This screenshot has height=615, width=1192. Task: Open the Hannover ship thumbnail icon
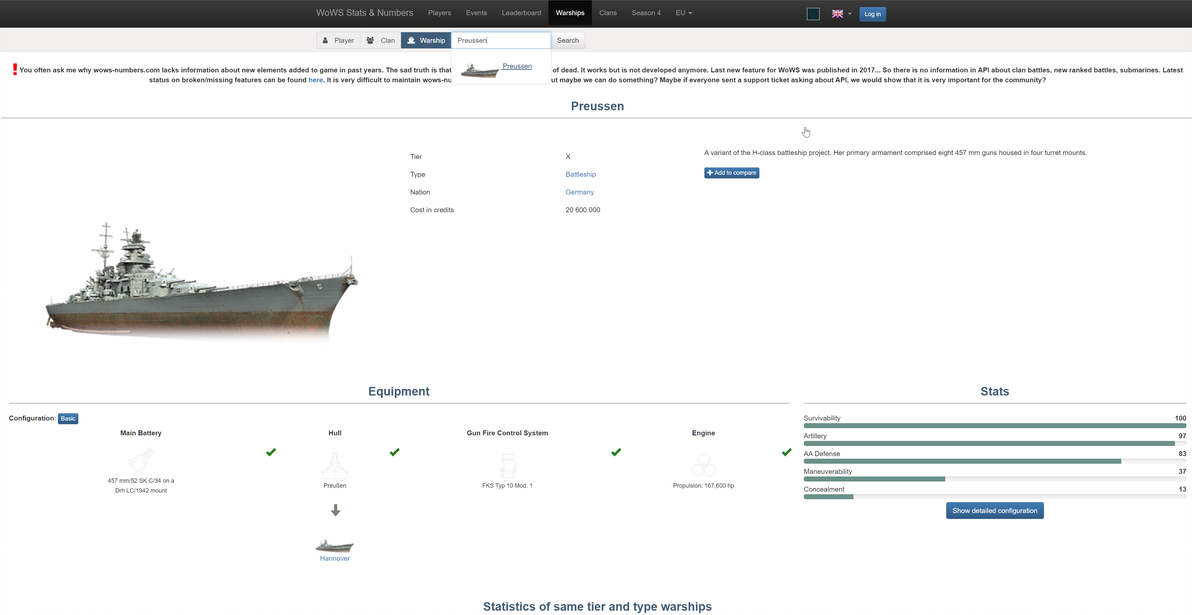[x=335, y=546]
